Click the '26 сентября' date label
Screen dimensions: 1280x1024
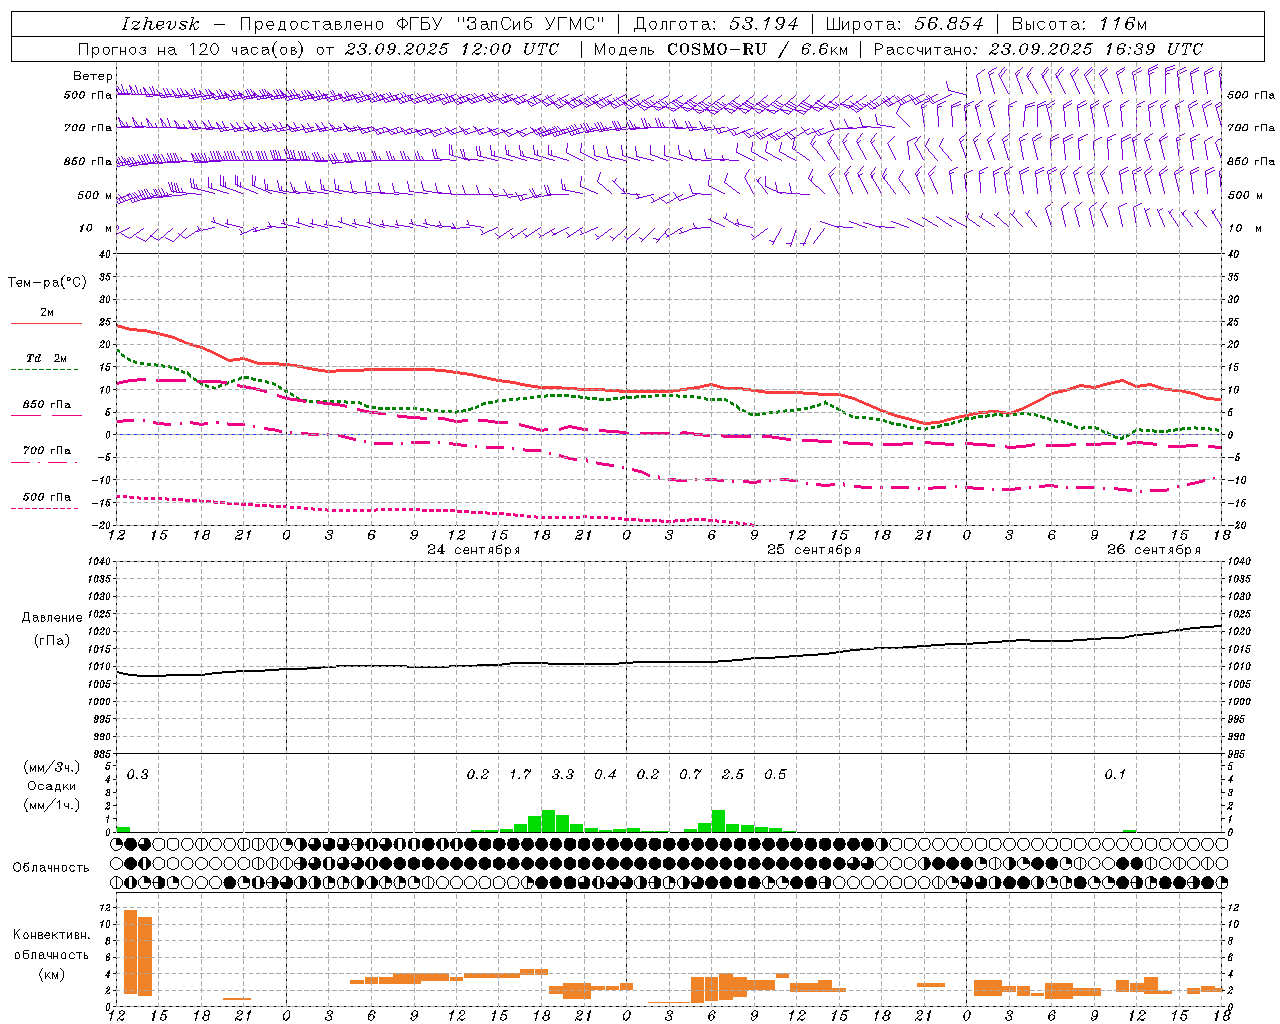(x=1154, y=550)
